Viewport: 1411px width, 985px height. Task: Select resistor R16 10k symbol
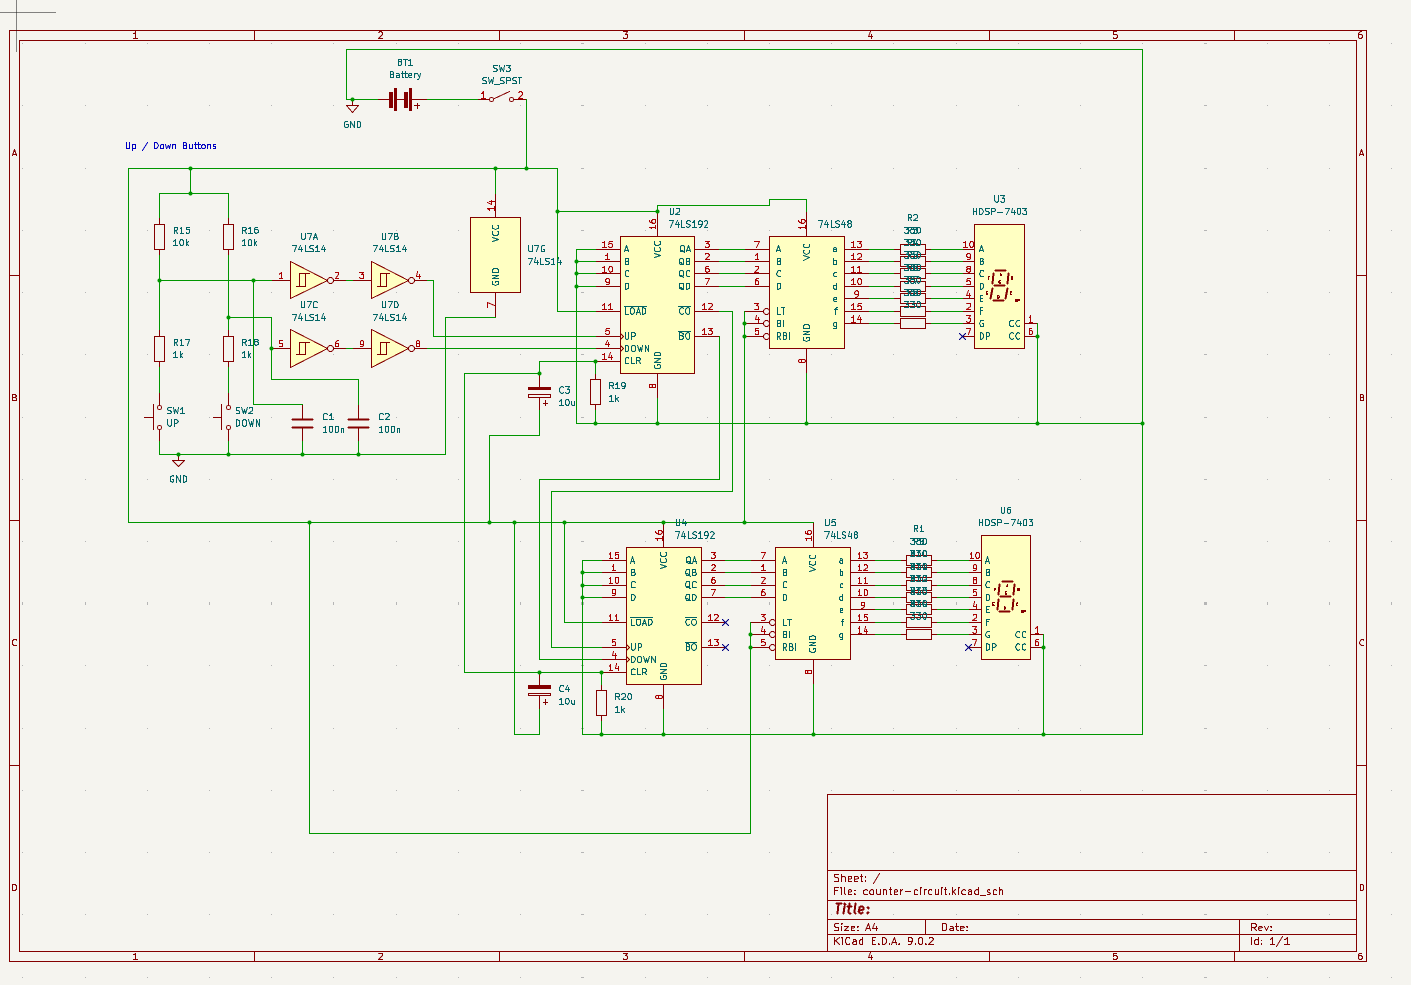point(228,237)
